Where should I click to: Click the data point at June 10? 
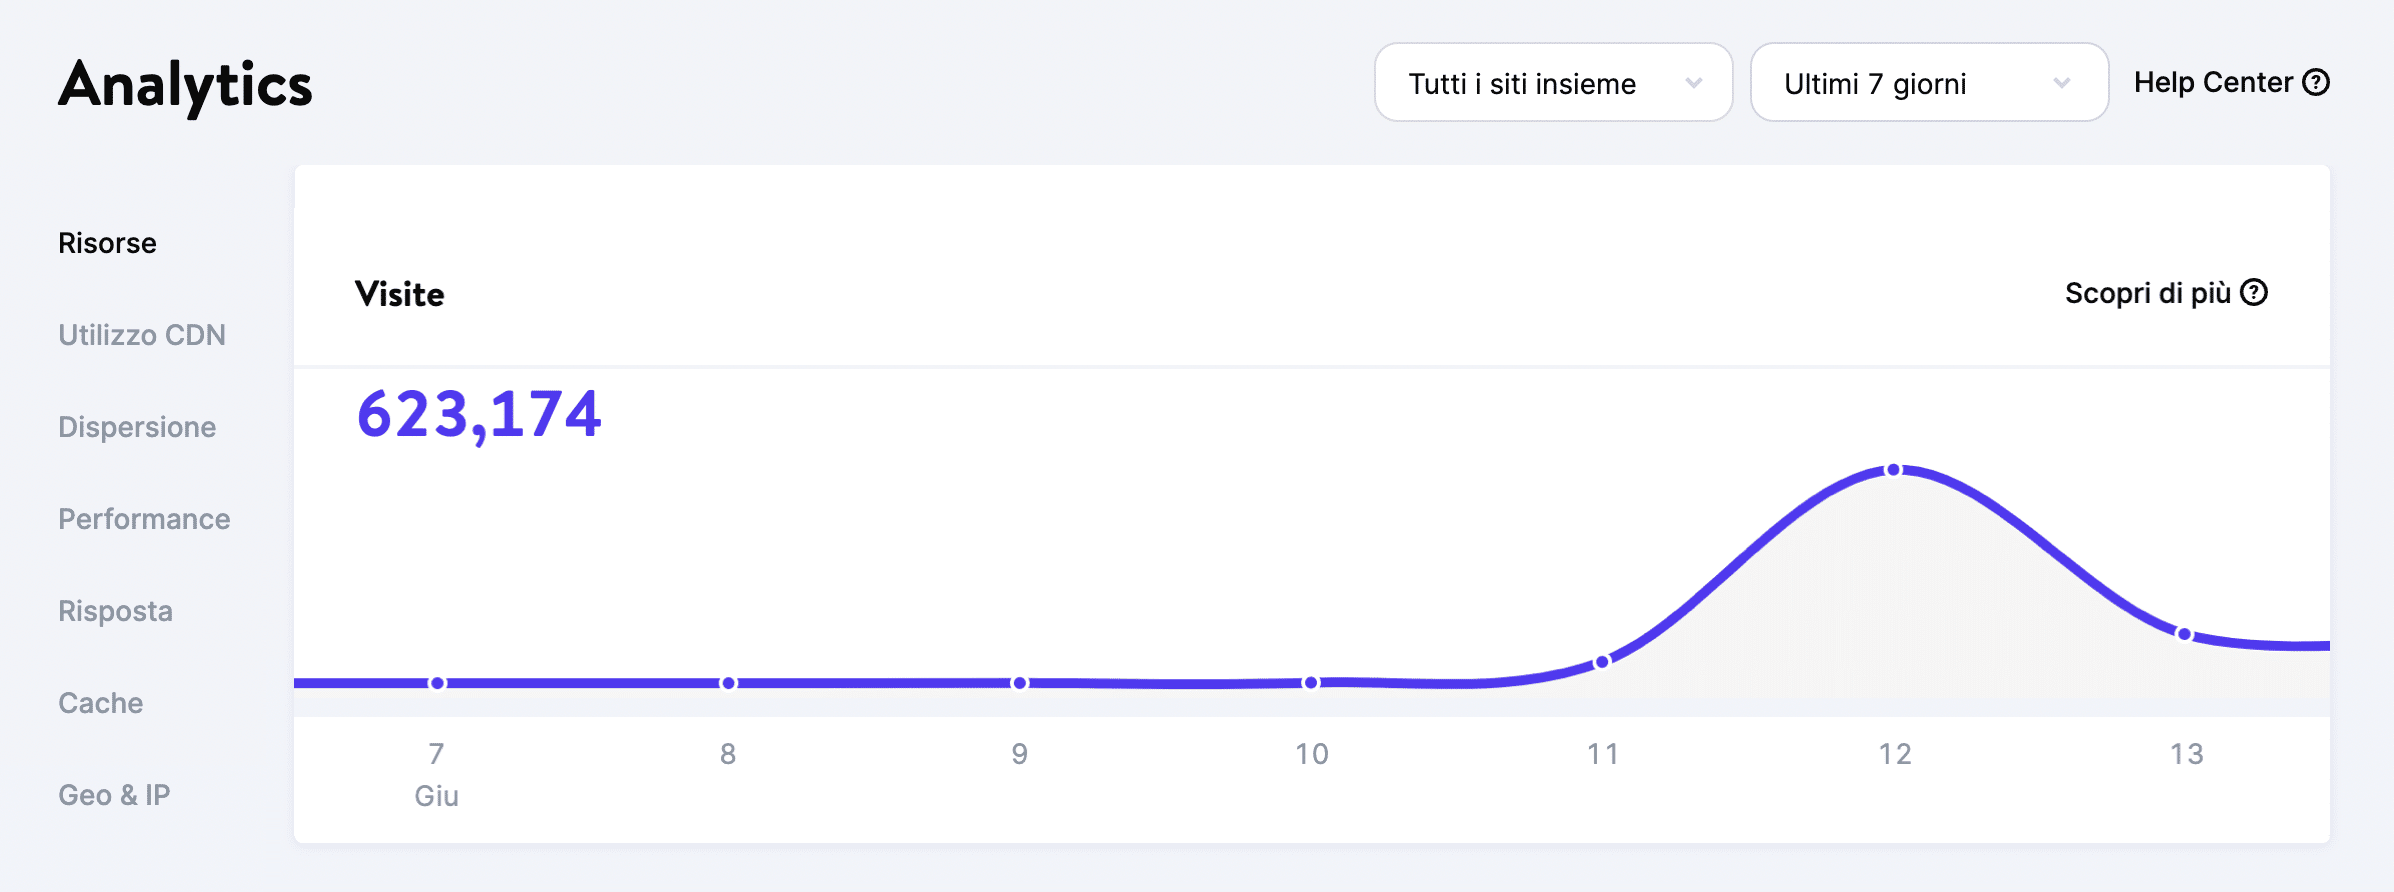point(1311,681)
